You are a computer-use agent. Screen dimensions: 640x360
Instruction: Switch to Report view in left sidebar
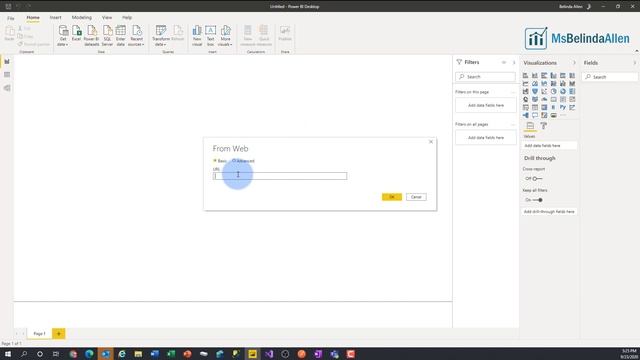click(x=7, y=62)
